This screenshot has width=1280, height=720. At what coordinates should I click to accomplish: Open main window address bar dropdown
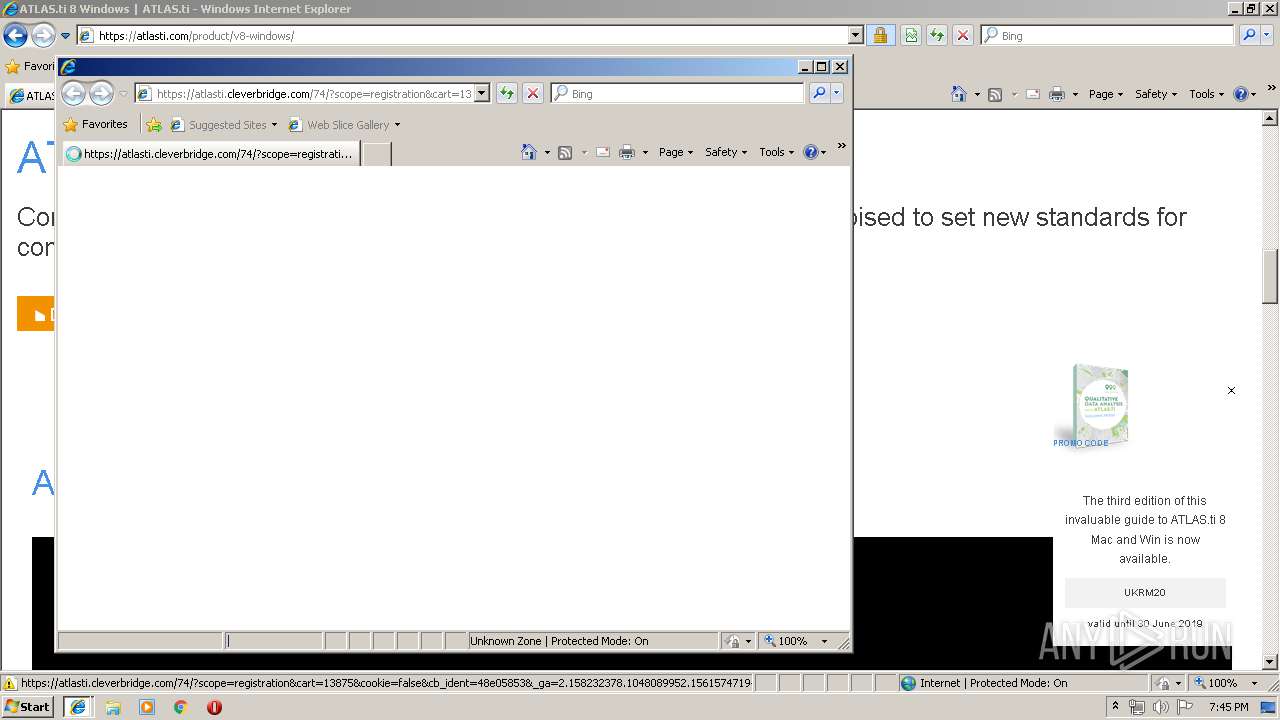(x=855, y=35)
